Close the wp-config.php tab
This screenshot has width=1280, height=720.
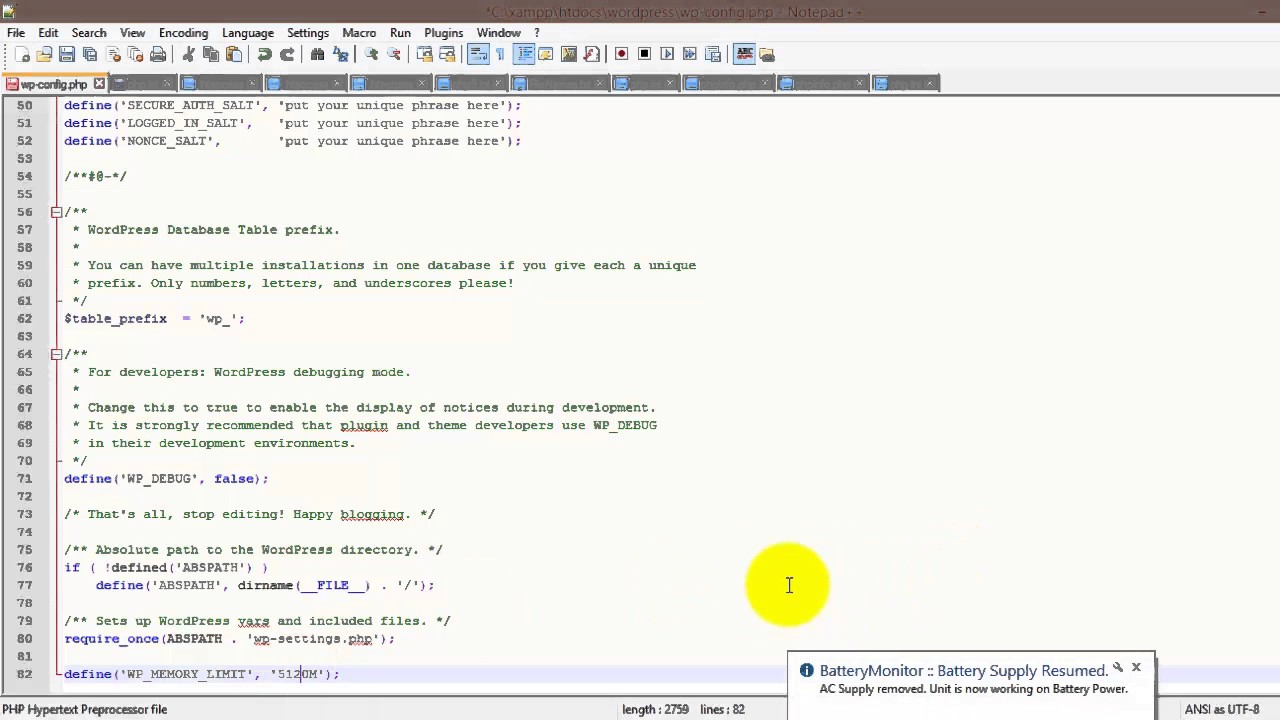98,84
